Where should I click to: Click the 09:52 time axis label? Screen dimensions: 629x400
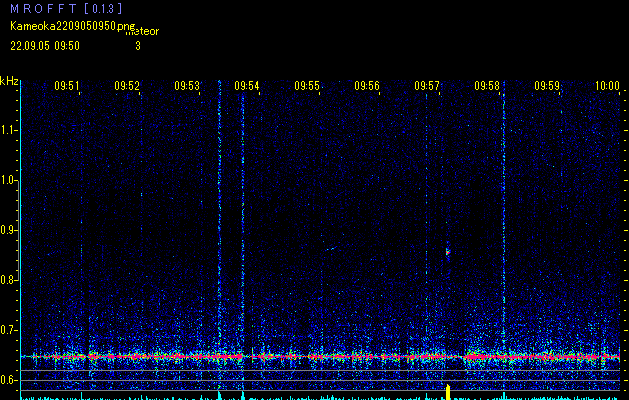pyautogui.click(x=127, y=86)
